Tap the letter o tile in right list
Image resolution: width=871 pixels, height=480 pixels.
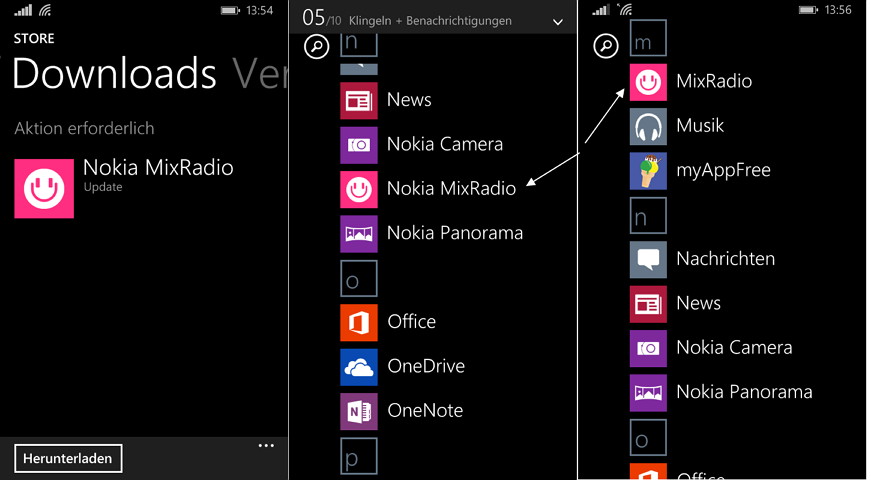[648, 437]
